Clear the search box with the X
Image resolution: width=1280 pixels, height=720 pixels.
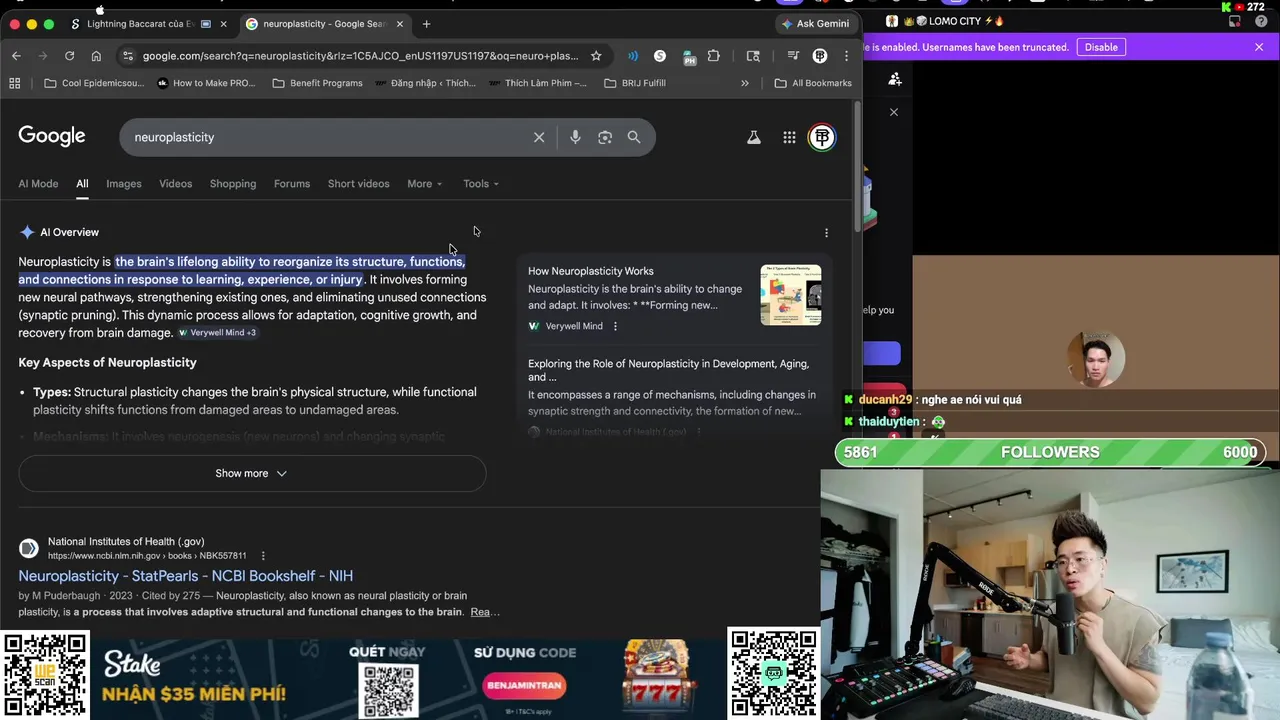pos(539,137)
